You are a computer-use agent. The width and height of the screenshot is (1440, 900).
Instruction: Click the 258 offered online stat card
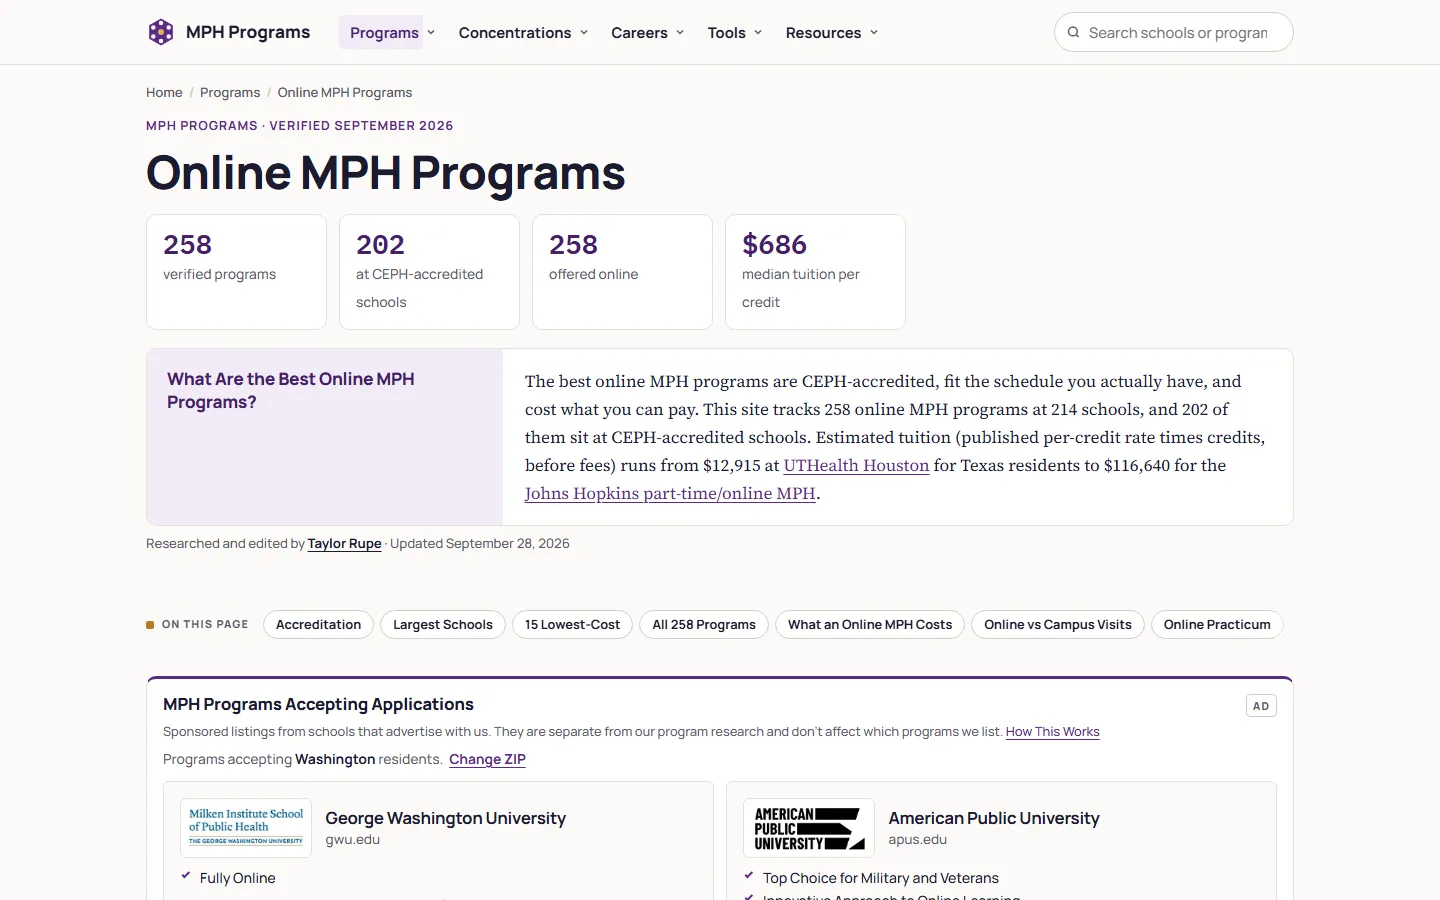(x=622, y=272)
